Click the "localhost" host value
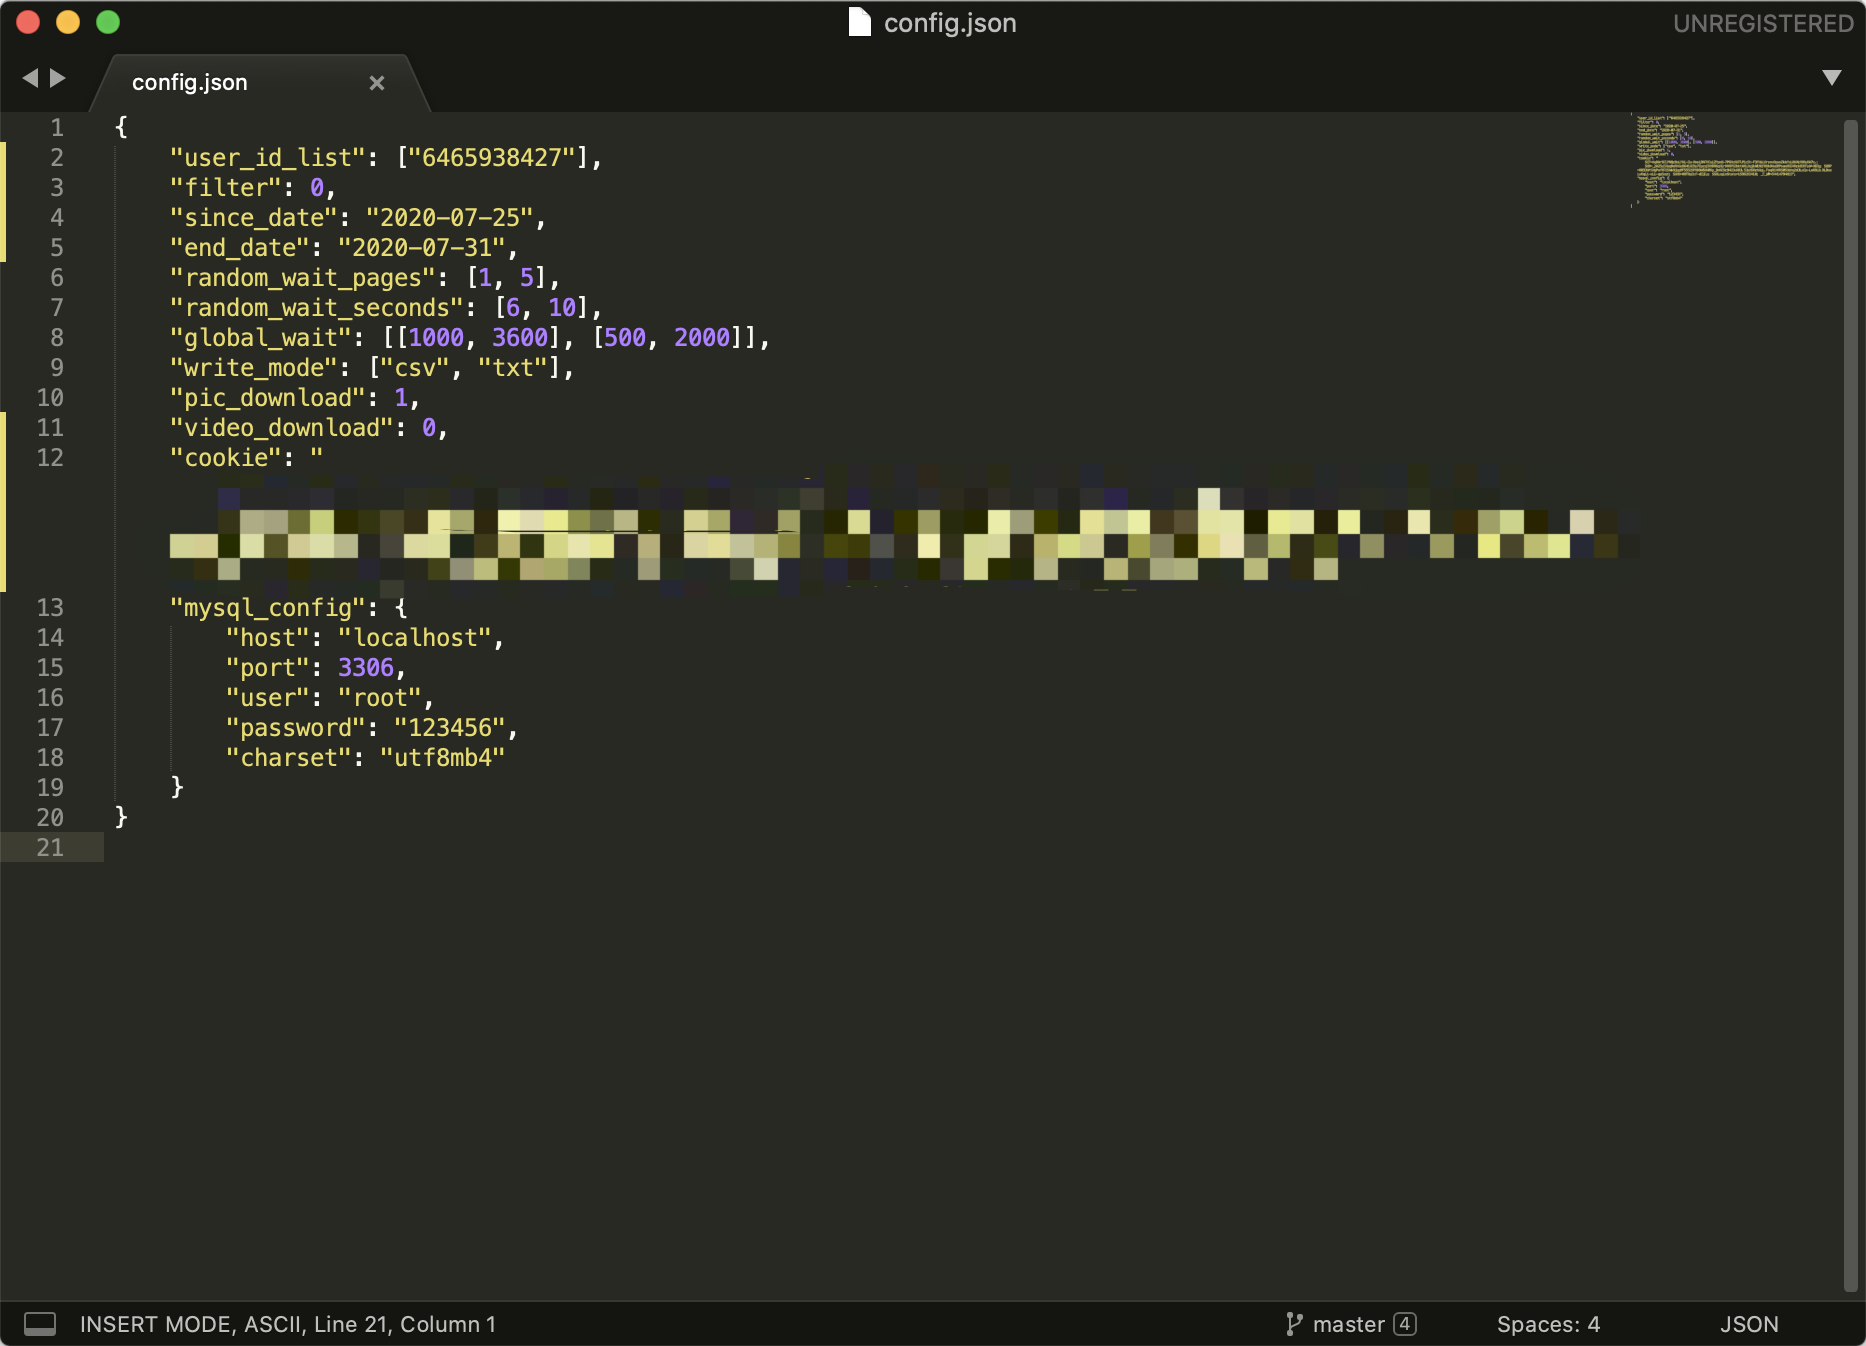The width and height of the screenshot is (1866, 1346). [x=414, y=638]
